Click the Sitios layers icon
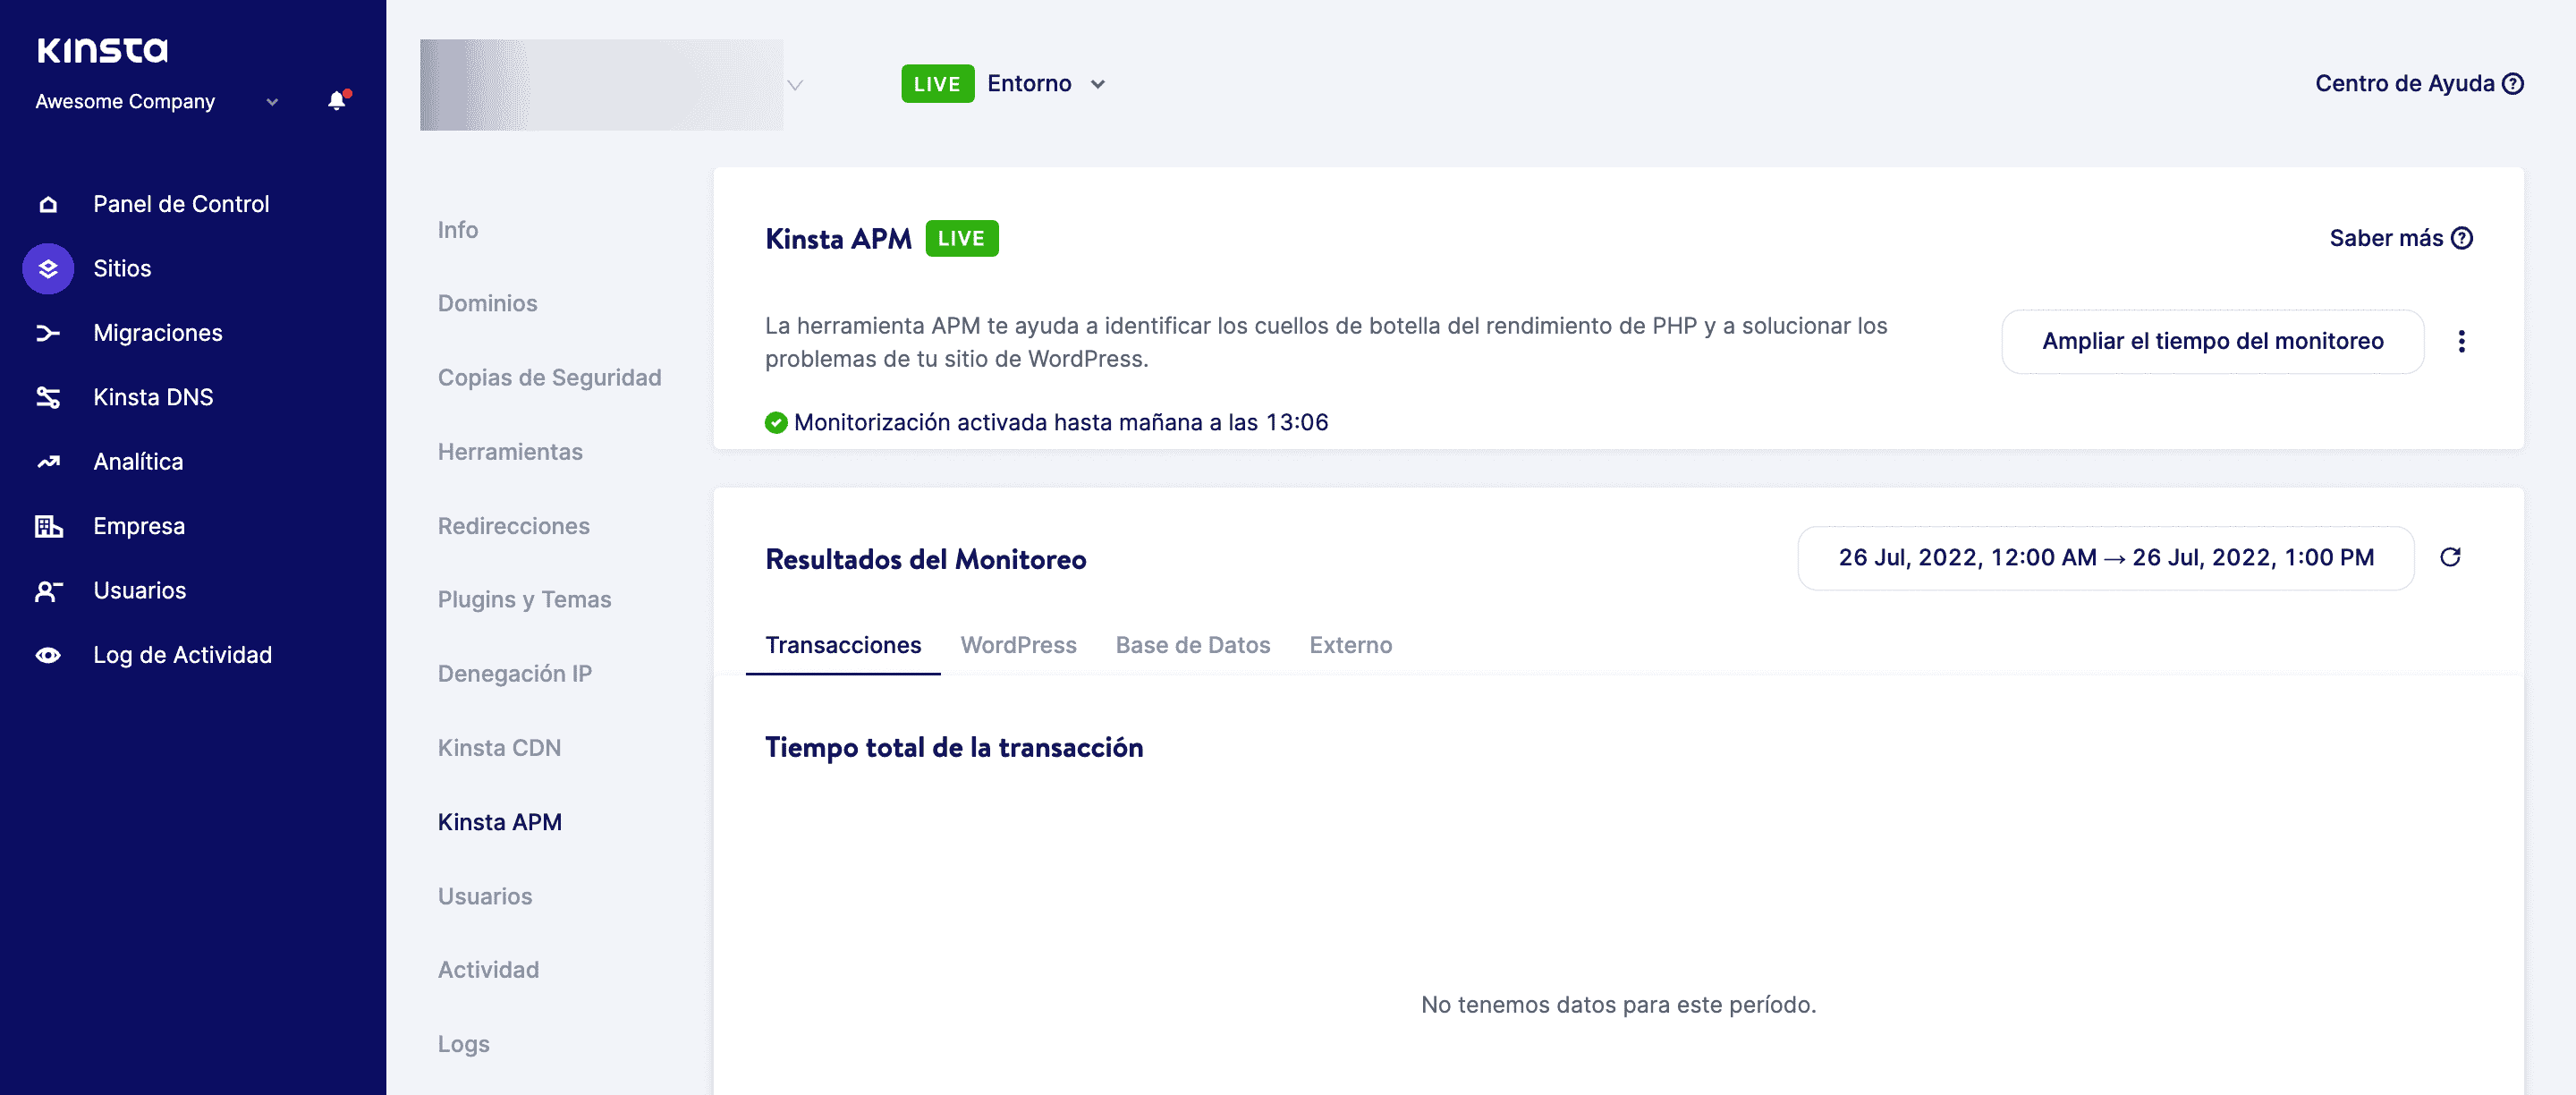Image resolution: width=2576 pixels, height=1095 pixels. point(48,268)
